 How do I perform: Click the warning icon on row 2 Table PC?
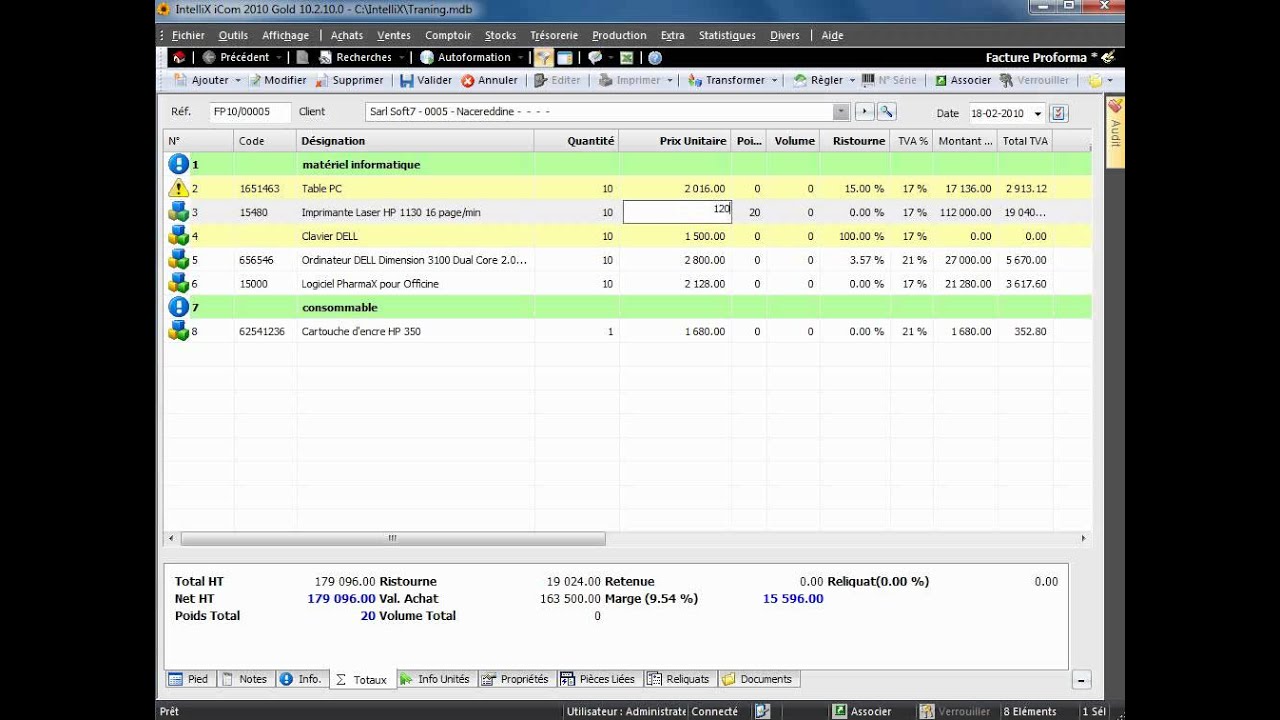tap(178, 188)
